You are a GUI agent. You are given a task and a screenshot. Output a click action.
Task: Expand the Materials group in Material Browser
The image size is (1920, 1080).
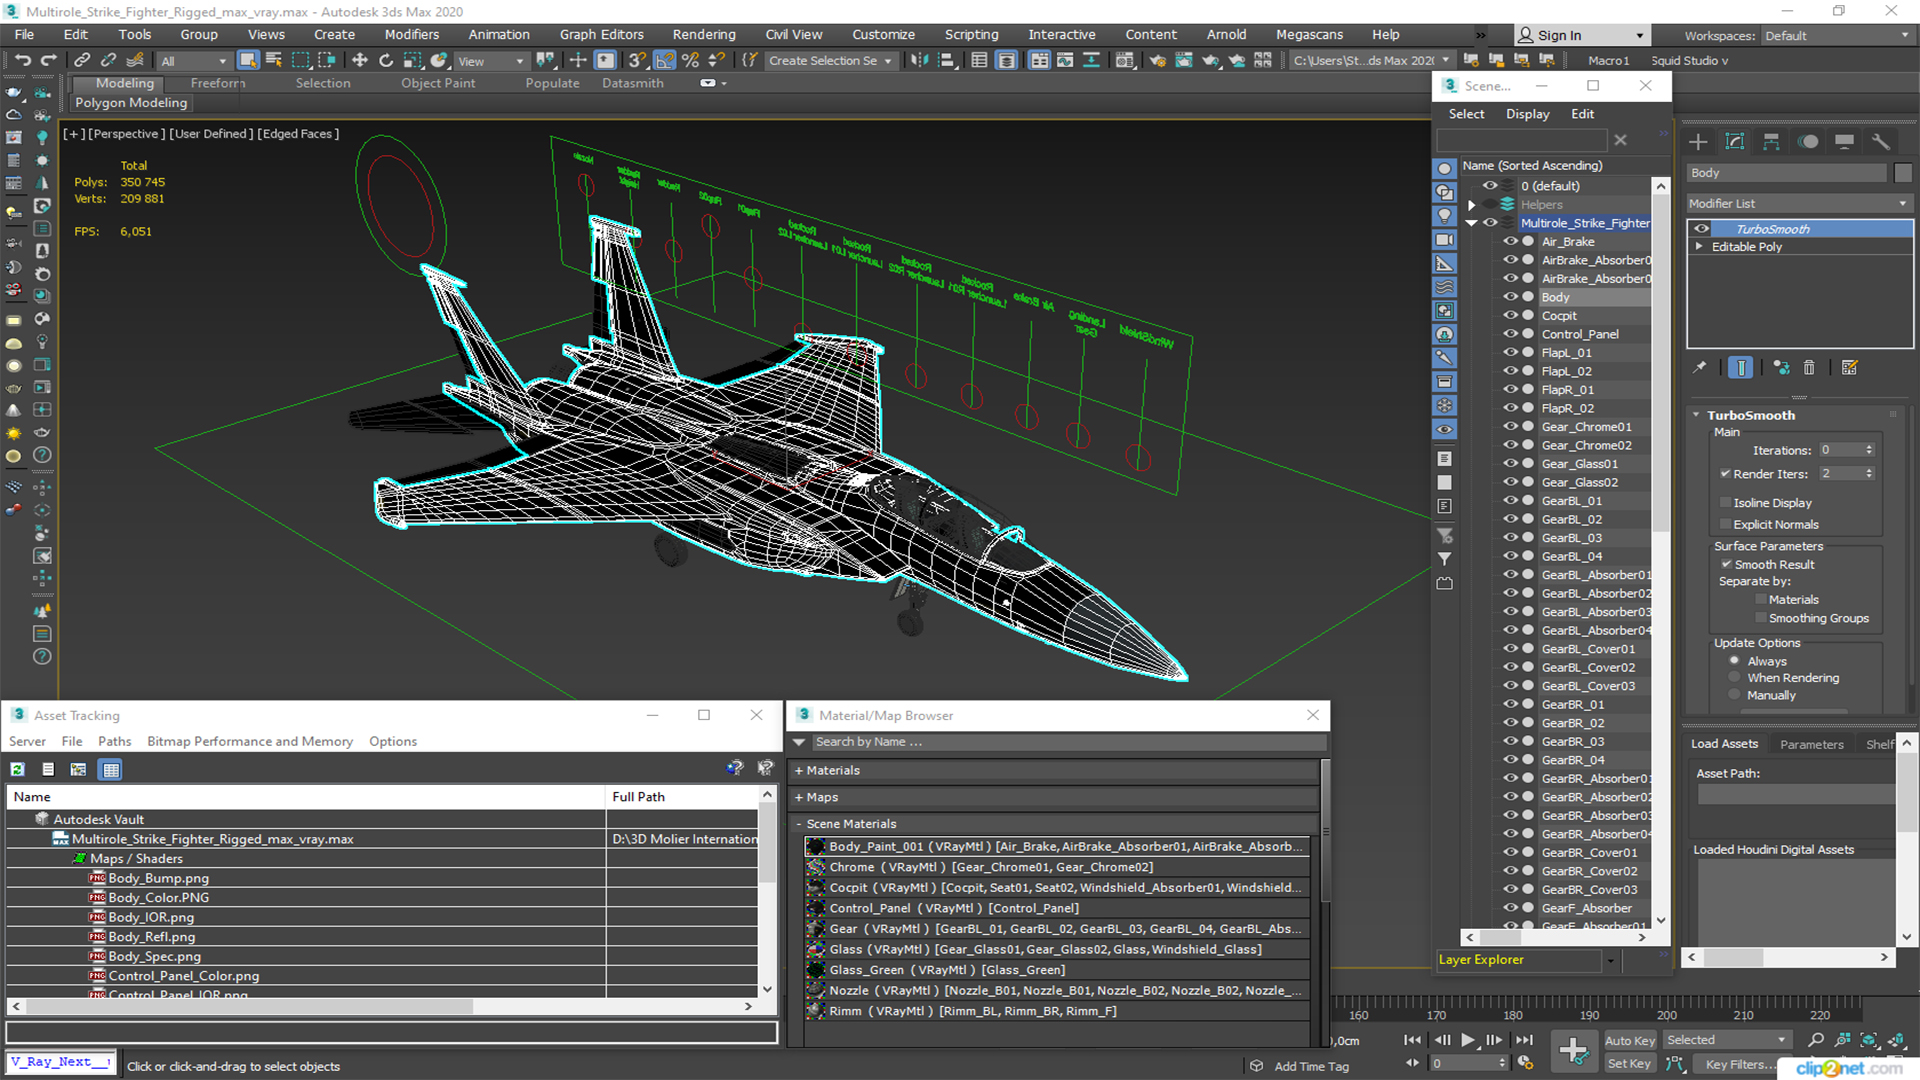click(799, 771)
